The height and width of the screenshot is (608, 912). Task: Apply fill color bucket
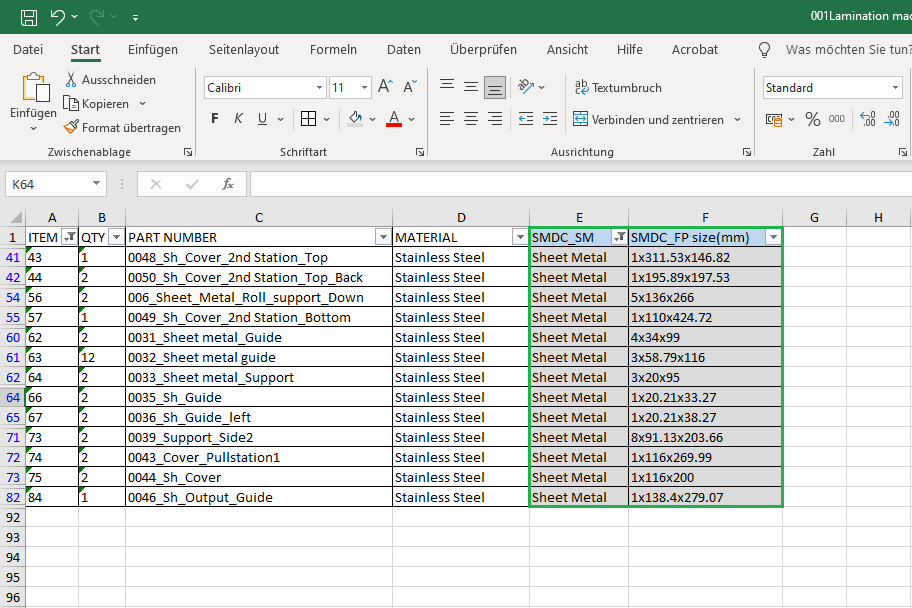(x=355, y=119)
